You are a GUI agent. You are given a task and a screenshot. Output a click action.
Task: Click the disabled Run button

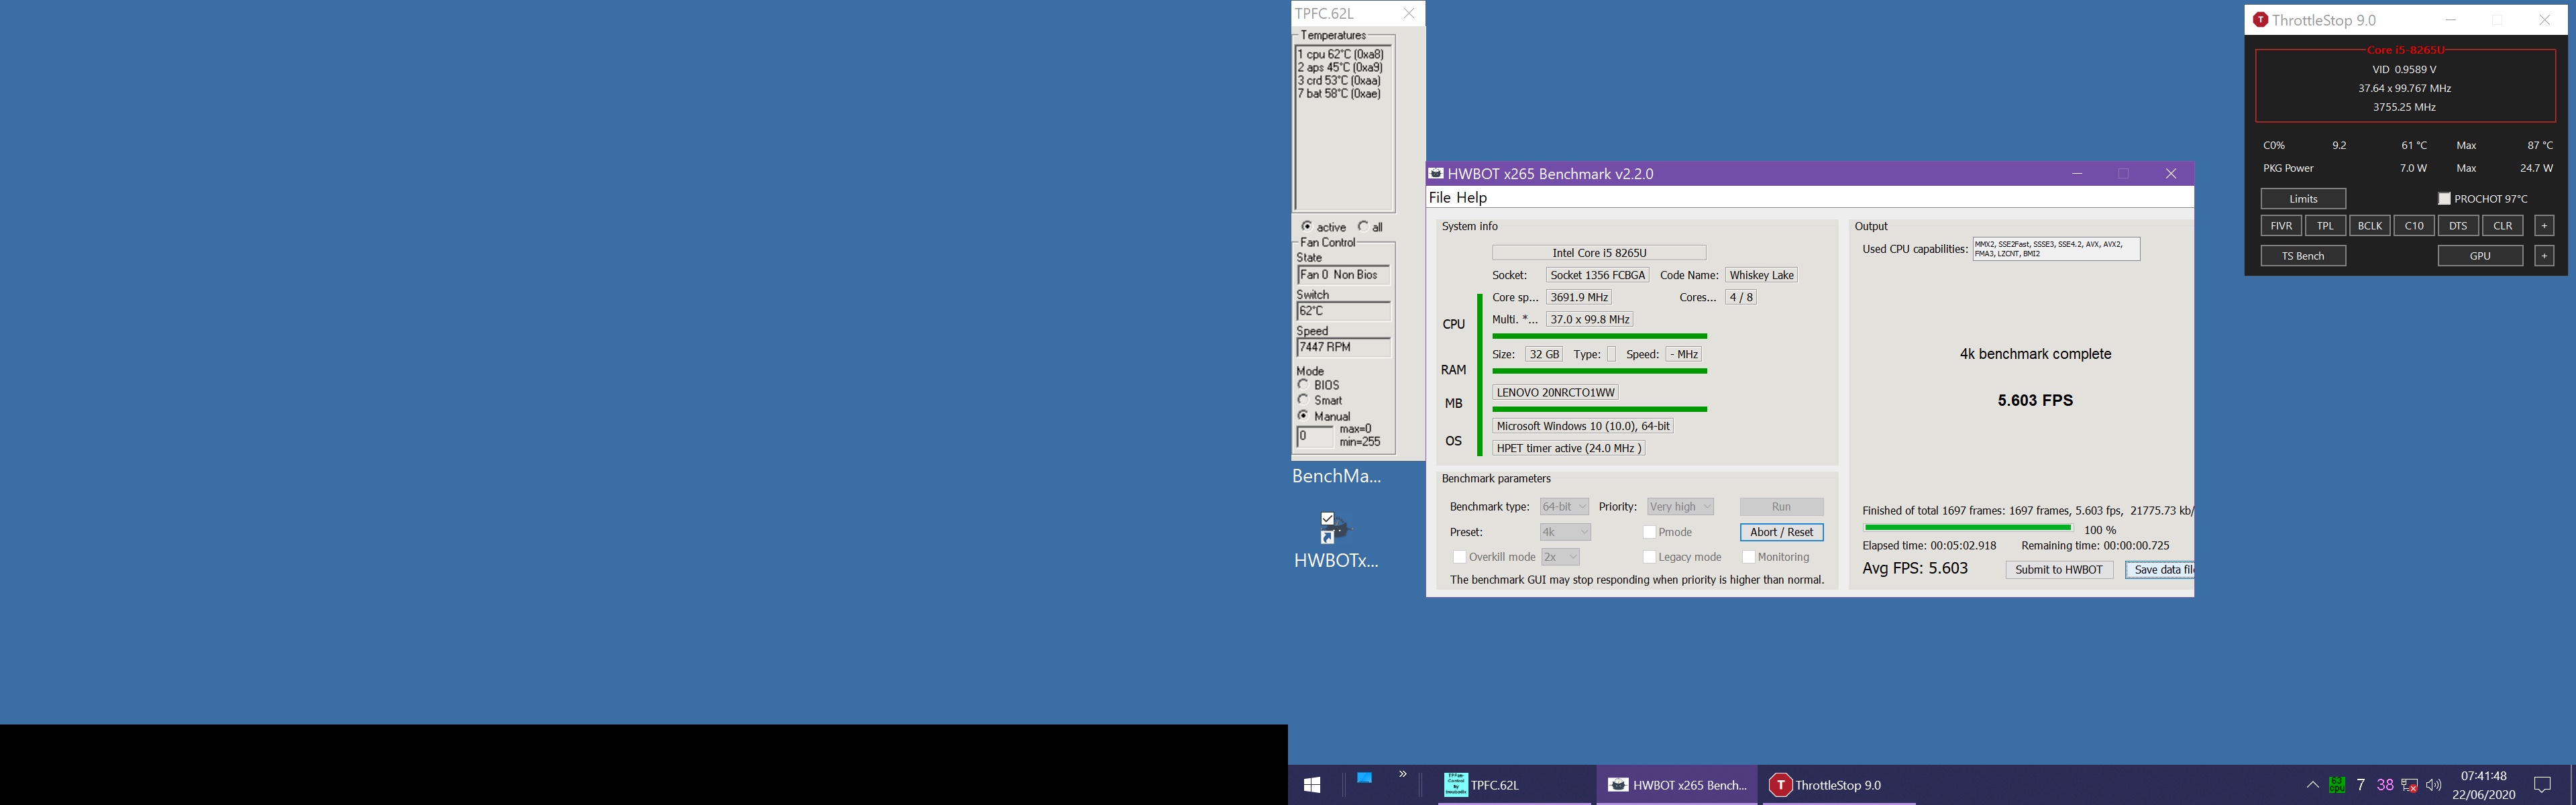[1781, 507]
